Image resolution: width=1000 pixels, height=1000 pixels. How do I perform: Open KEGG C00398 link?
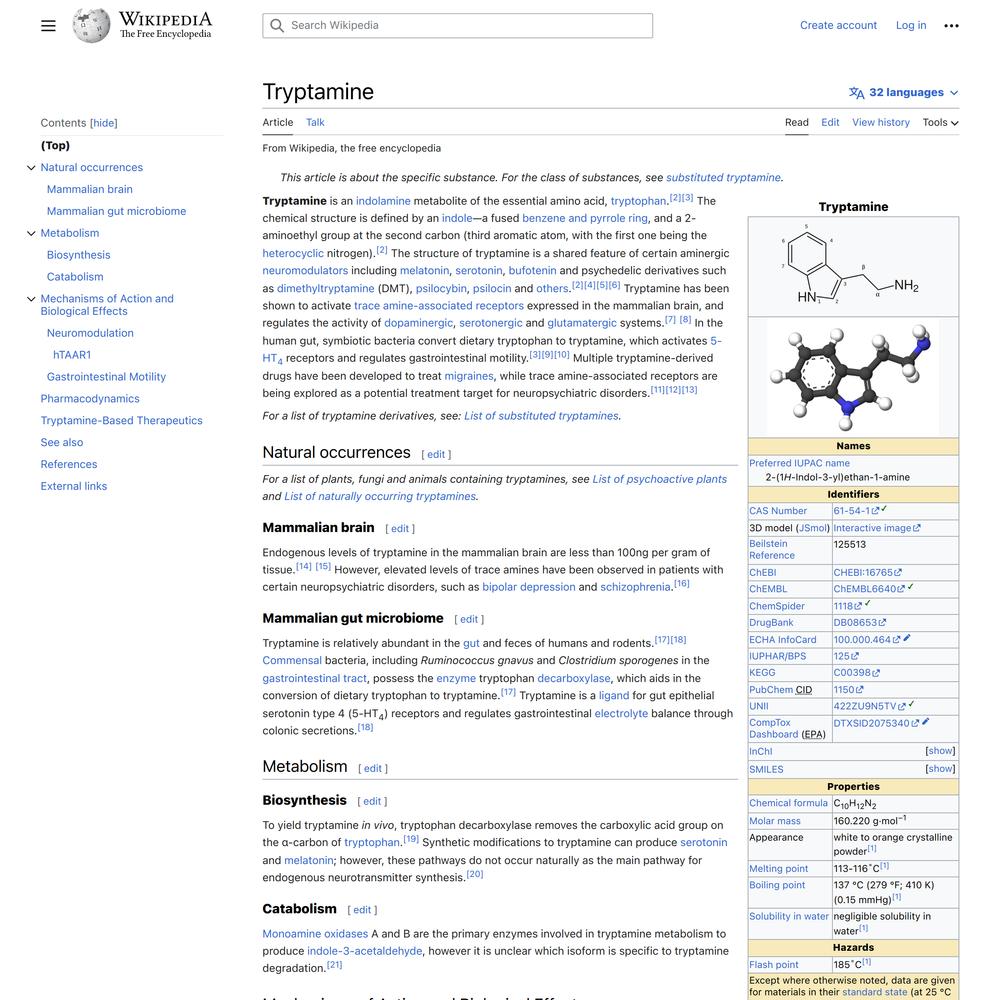(856, 673)
